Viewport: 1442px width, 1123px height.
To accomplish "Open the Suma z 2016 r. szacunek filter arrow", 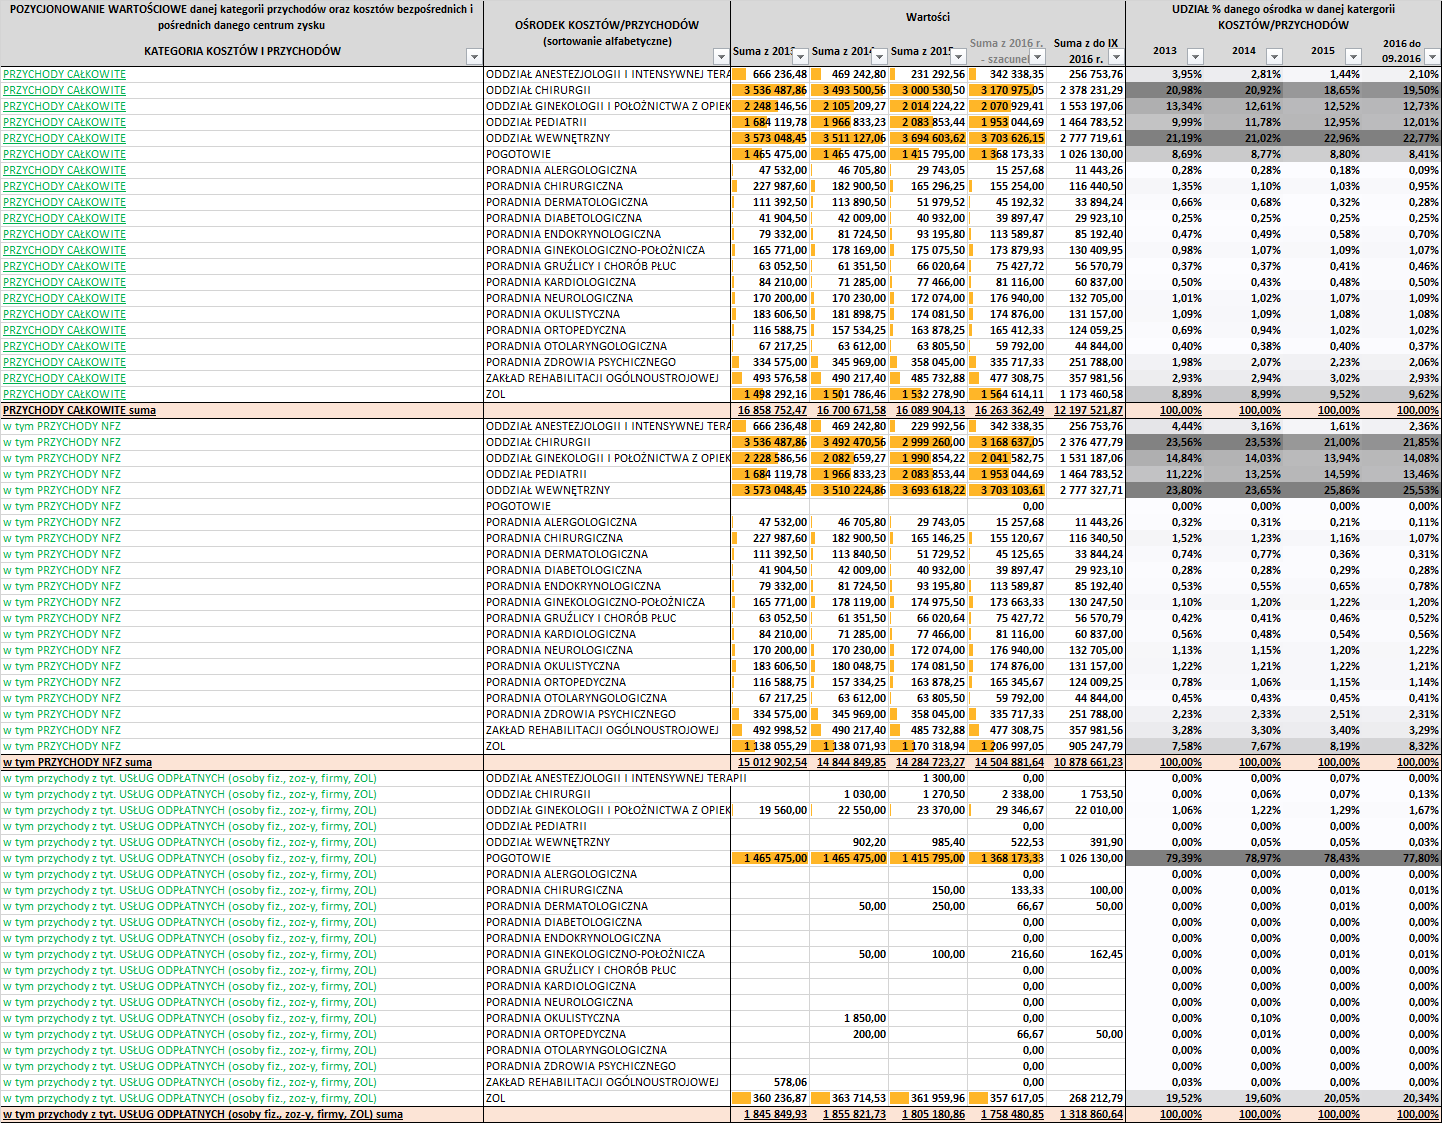I will (1037, 57).
